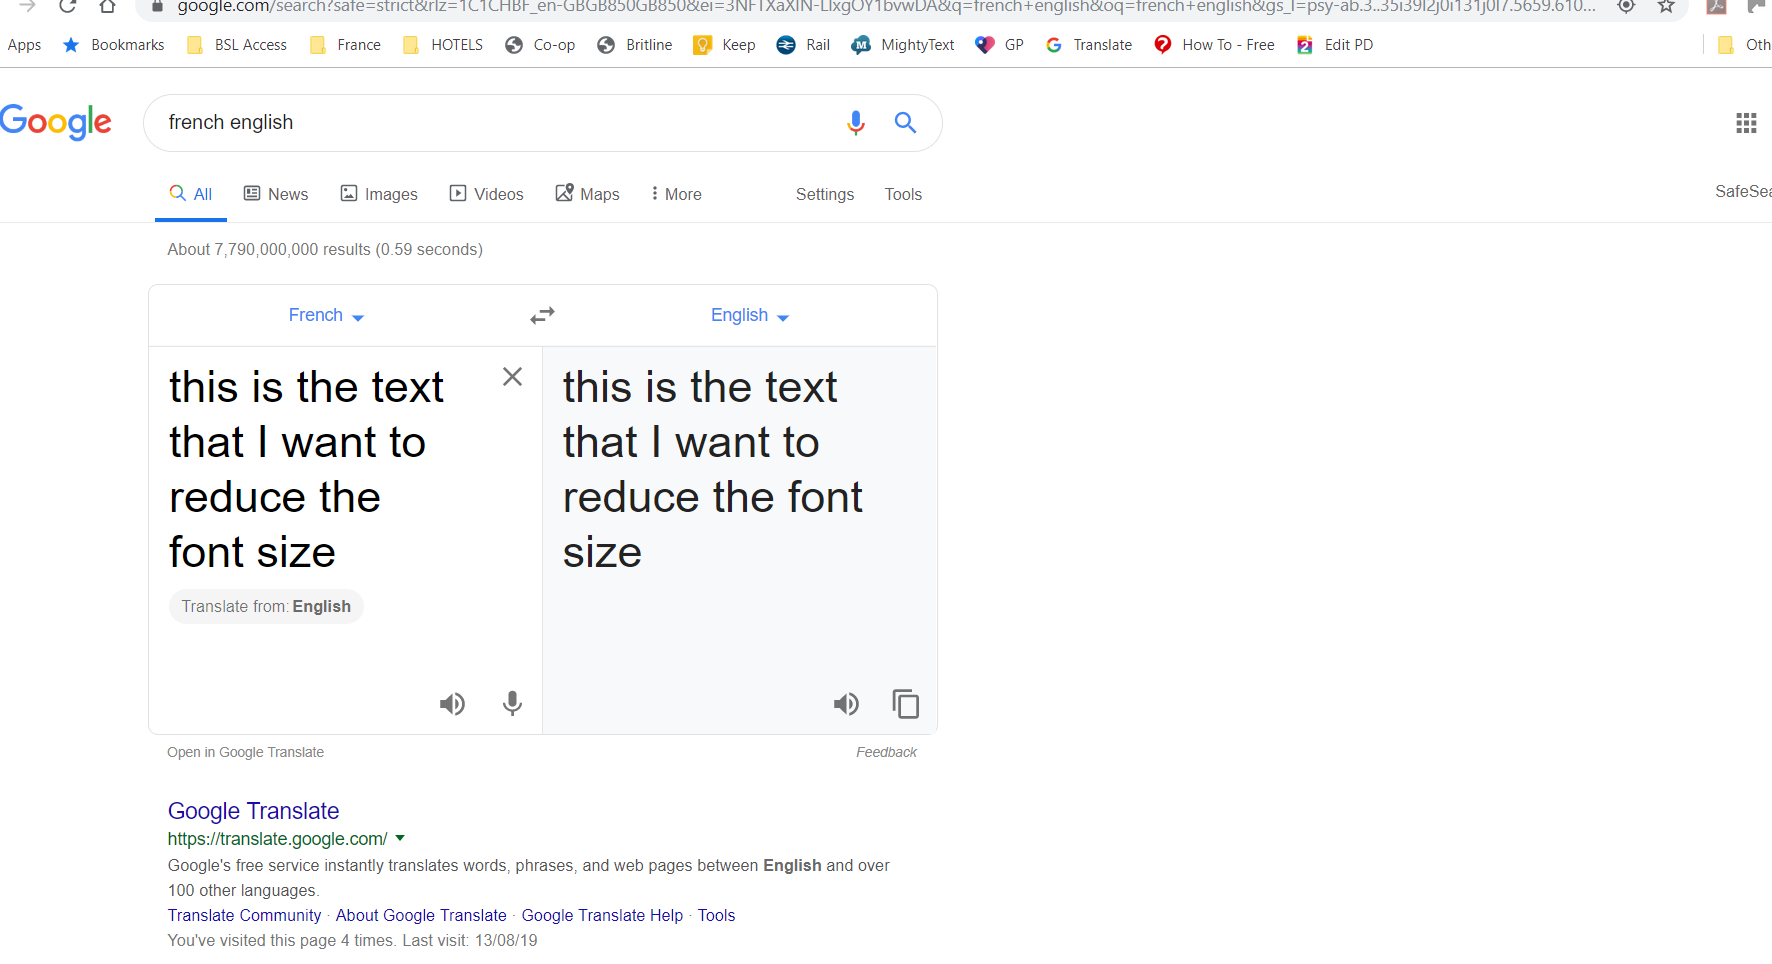Open Google Translate Help sitelink
Screen dimensions: 1772x964
point(602,915)
